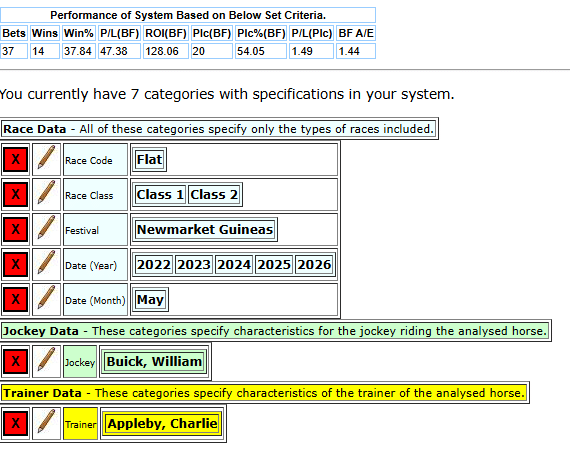Click the green Jockey label cell
This screenshot has height=460, width=570.
pos(80,362)
